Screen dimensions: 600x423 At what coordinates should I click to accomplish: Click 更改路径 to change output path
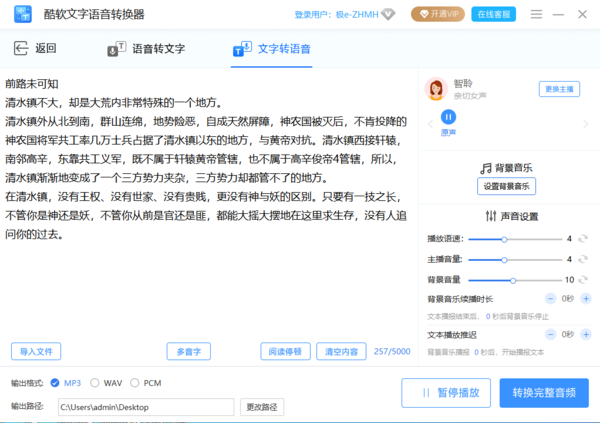pyautogui.click(x=262, y=407)
